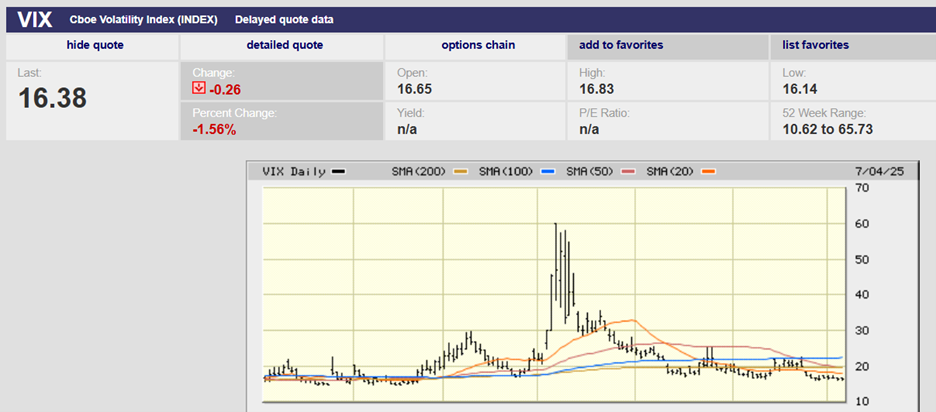Click the Delayed quote data label
Screen dimensions: 936x412
click(x=284, y=20)
